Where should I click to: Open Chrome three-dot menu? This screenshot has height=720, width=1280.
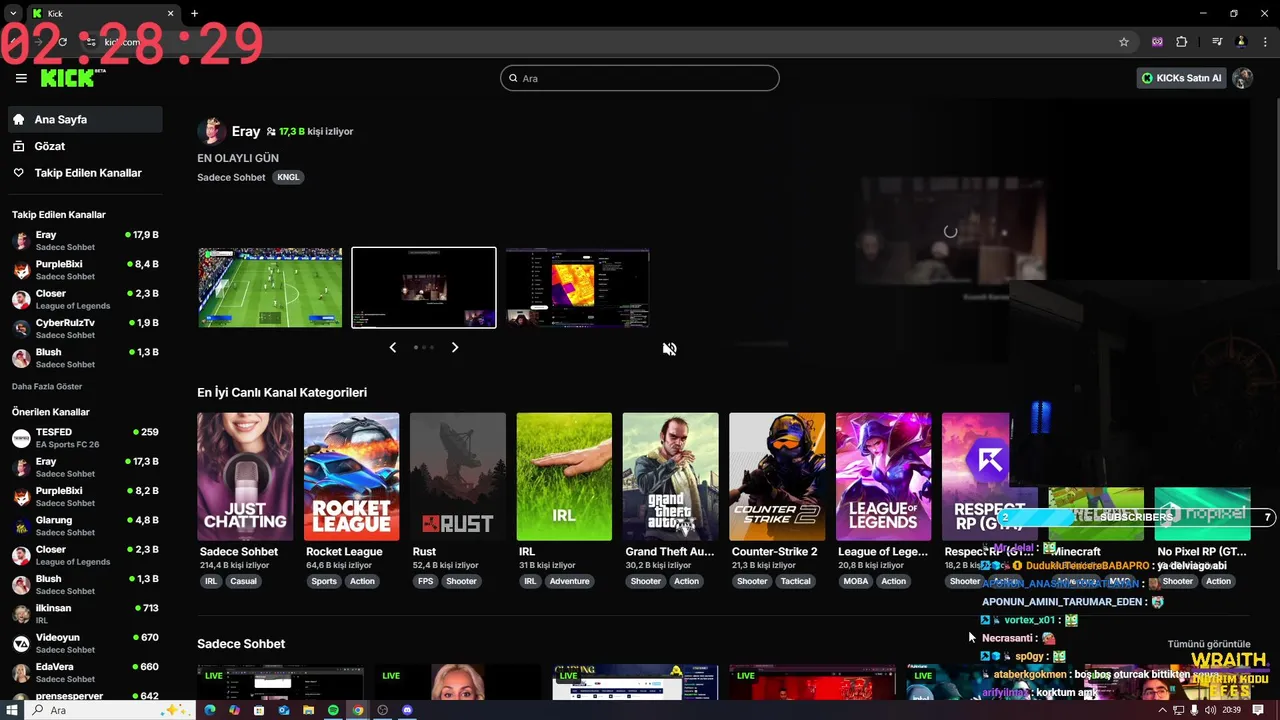(x=1264, y=42)
